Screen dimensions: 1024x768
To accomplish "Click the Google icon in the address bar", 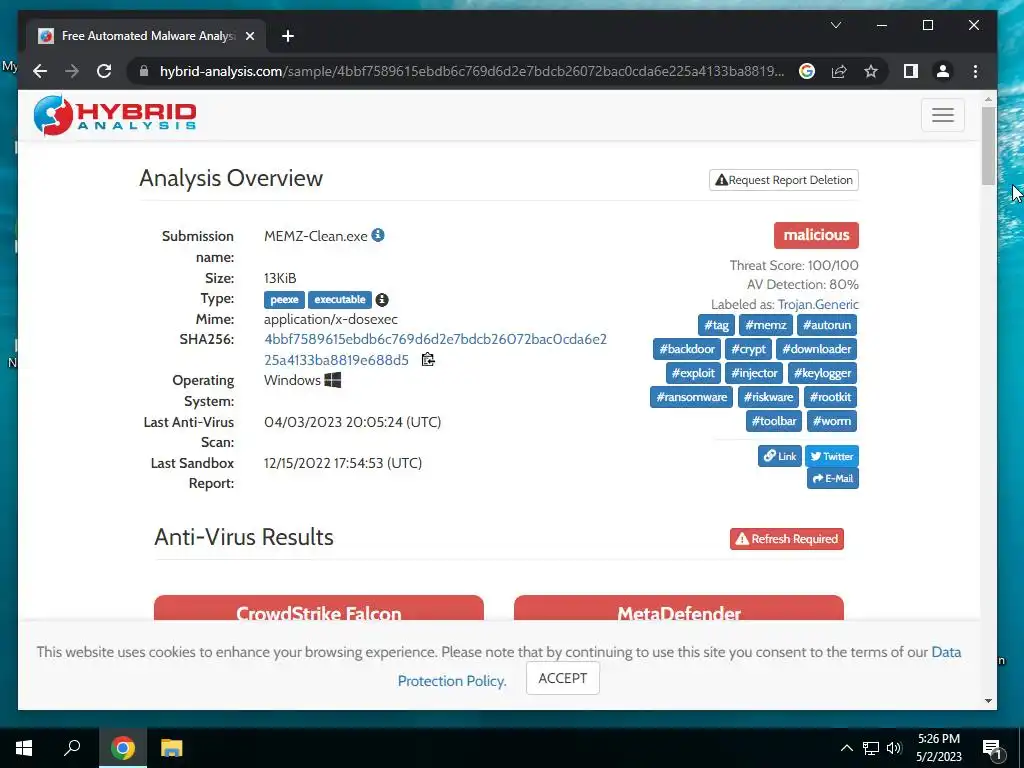I will coord(807,71).
